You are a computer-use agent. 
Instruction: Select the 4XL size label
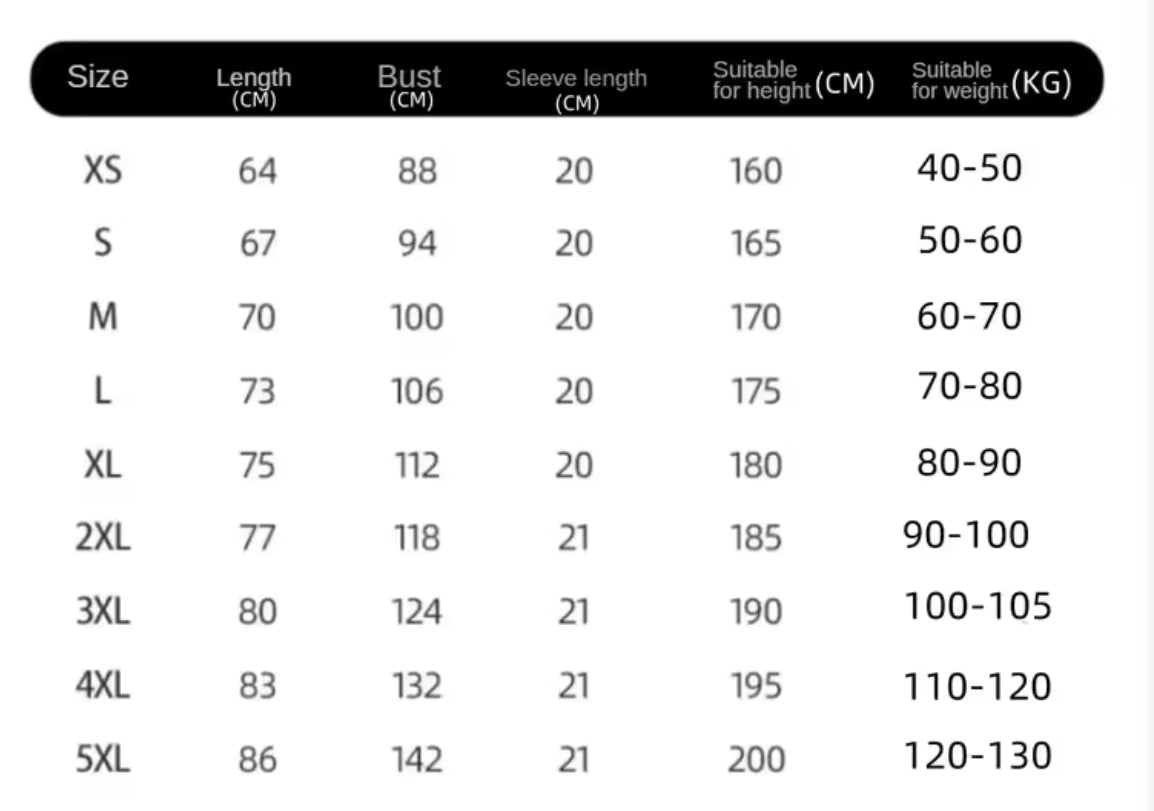(x=103, y=685)
